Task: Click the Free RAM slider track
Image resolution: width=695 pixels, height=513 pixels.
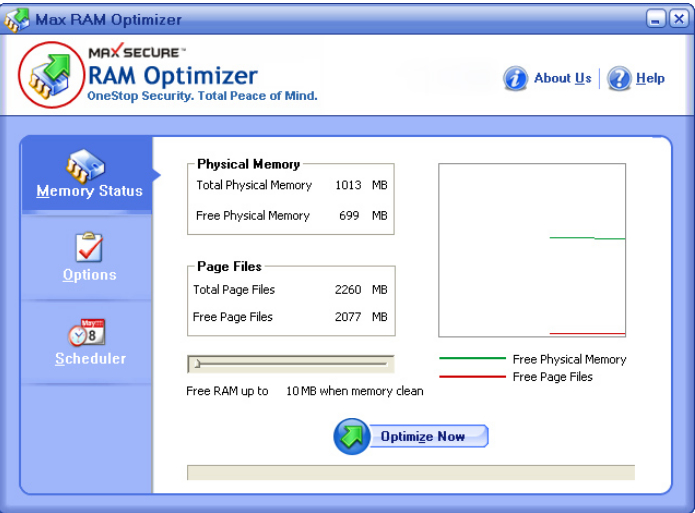Action: coord(291,364)
